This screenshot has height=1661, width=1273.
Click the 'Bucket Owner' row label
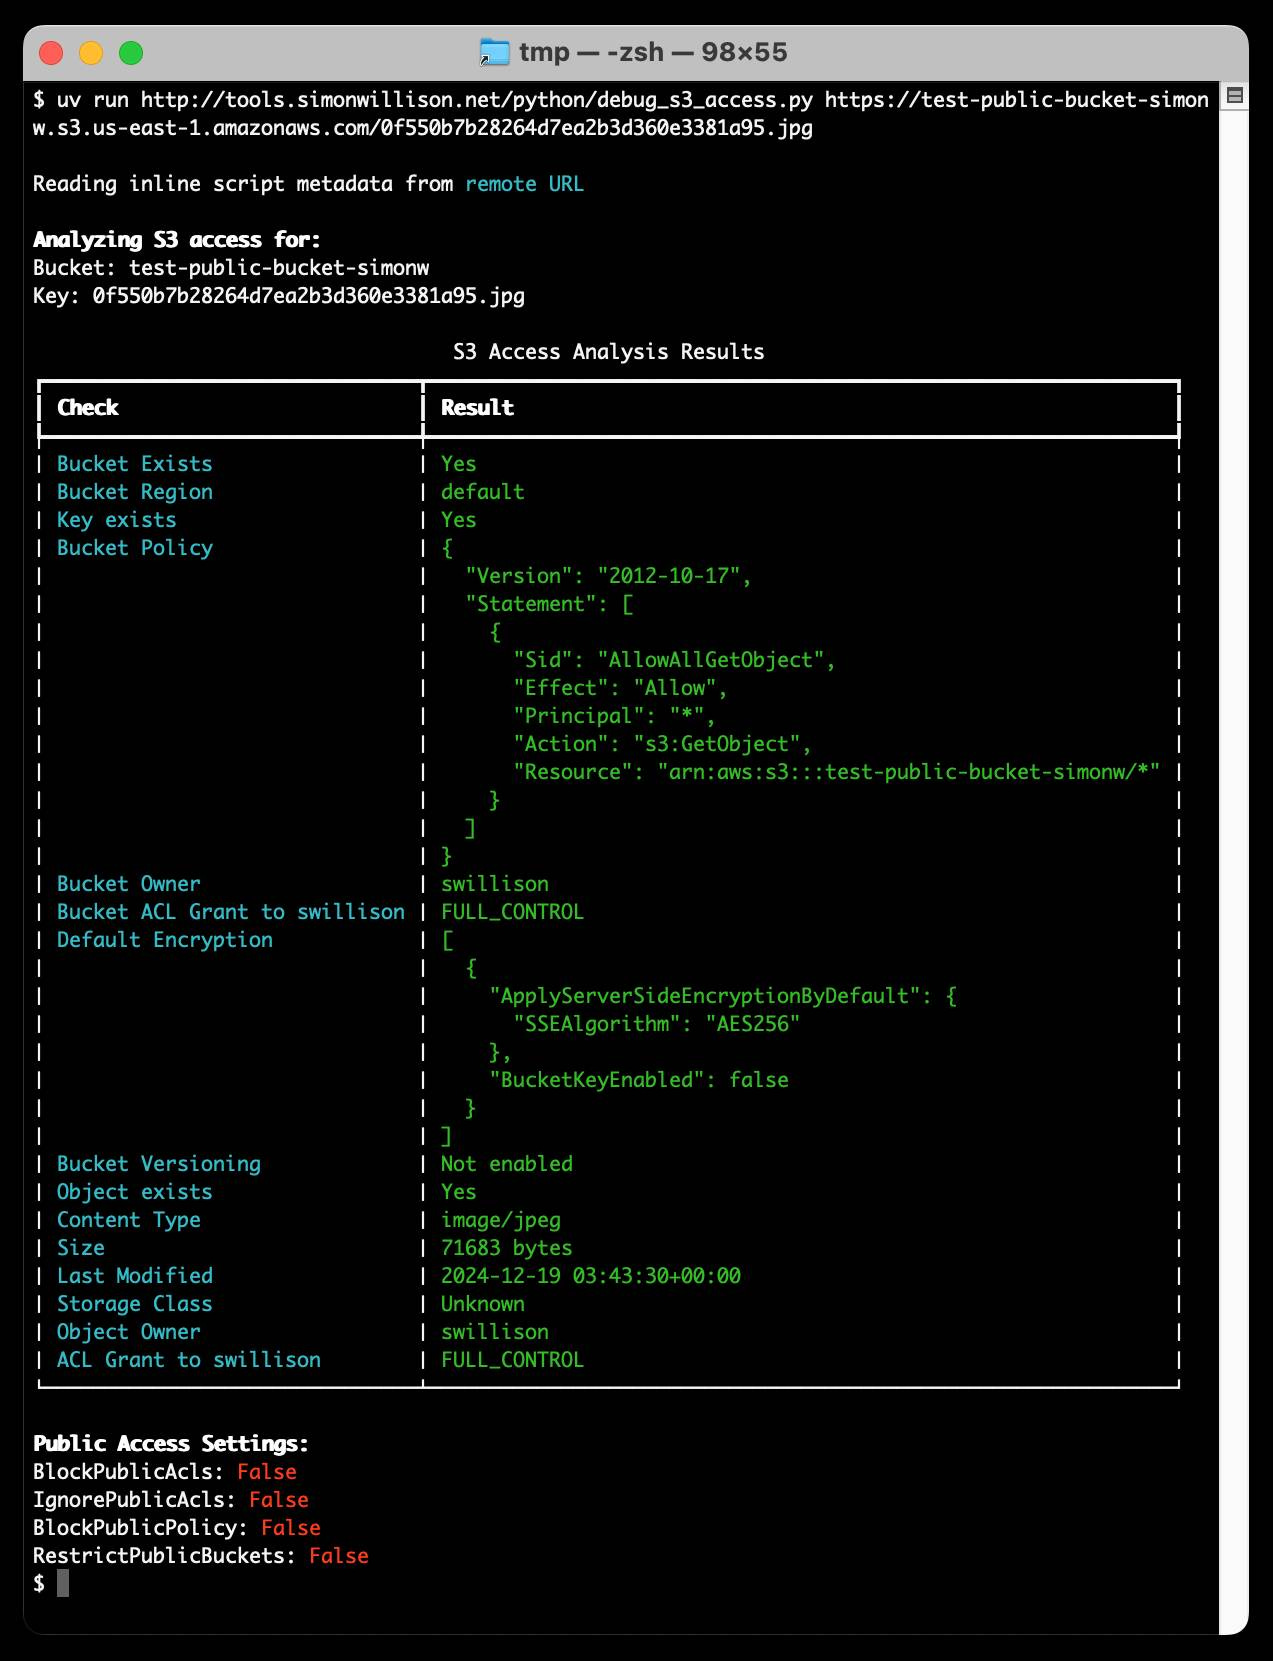point(128,884)
